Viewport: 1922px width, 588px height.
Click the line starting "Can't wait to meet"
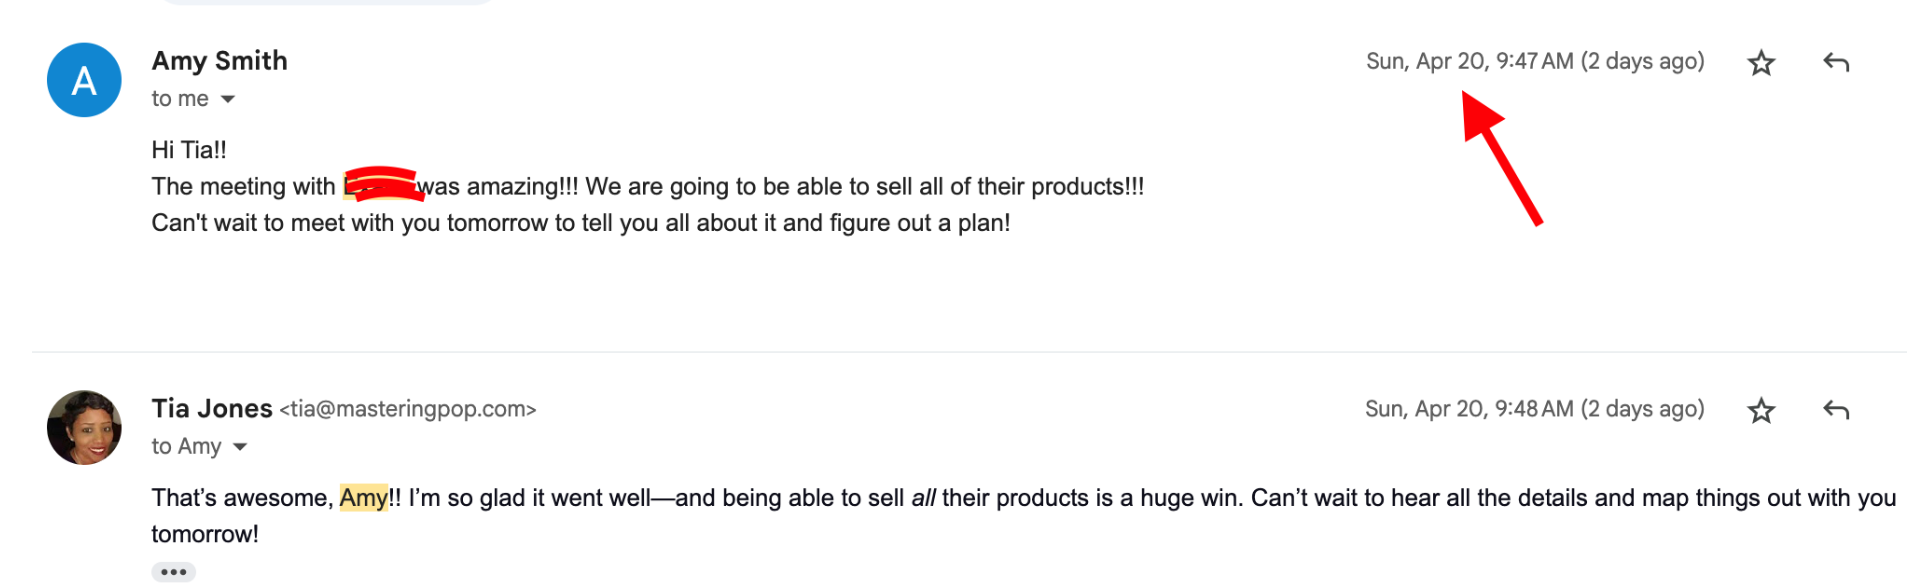coord(580,223)
